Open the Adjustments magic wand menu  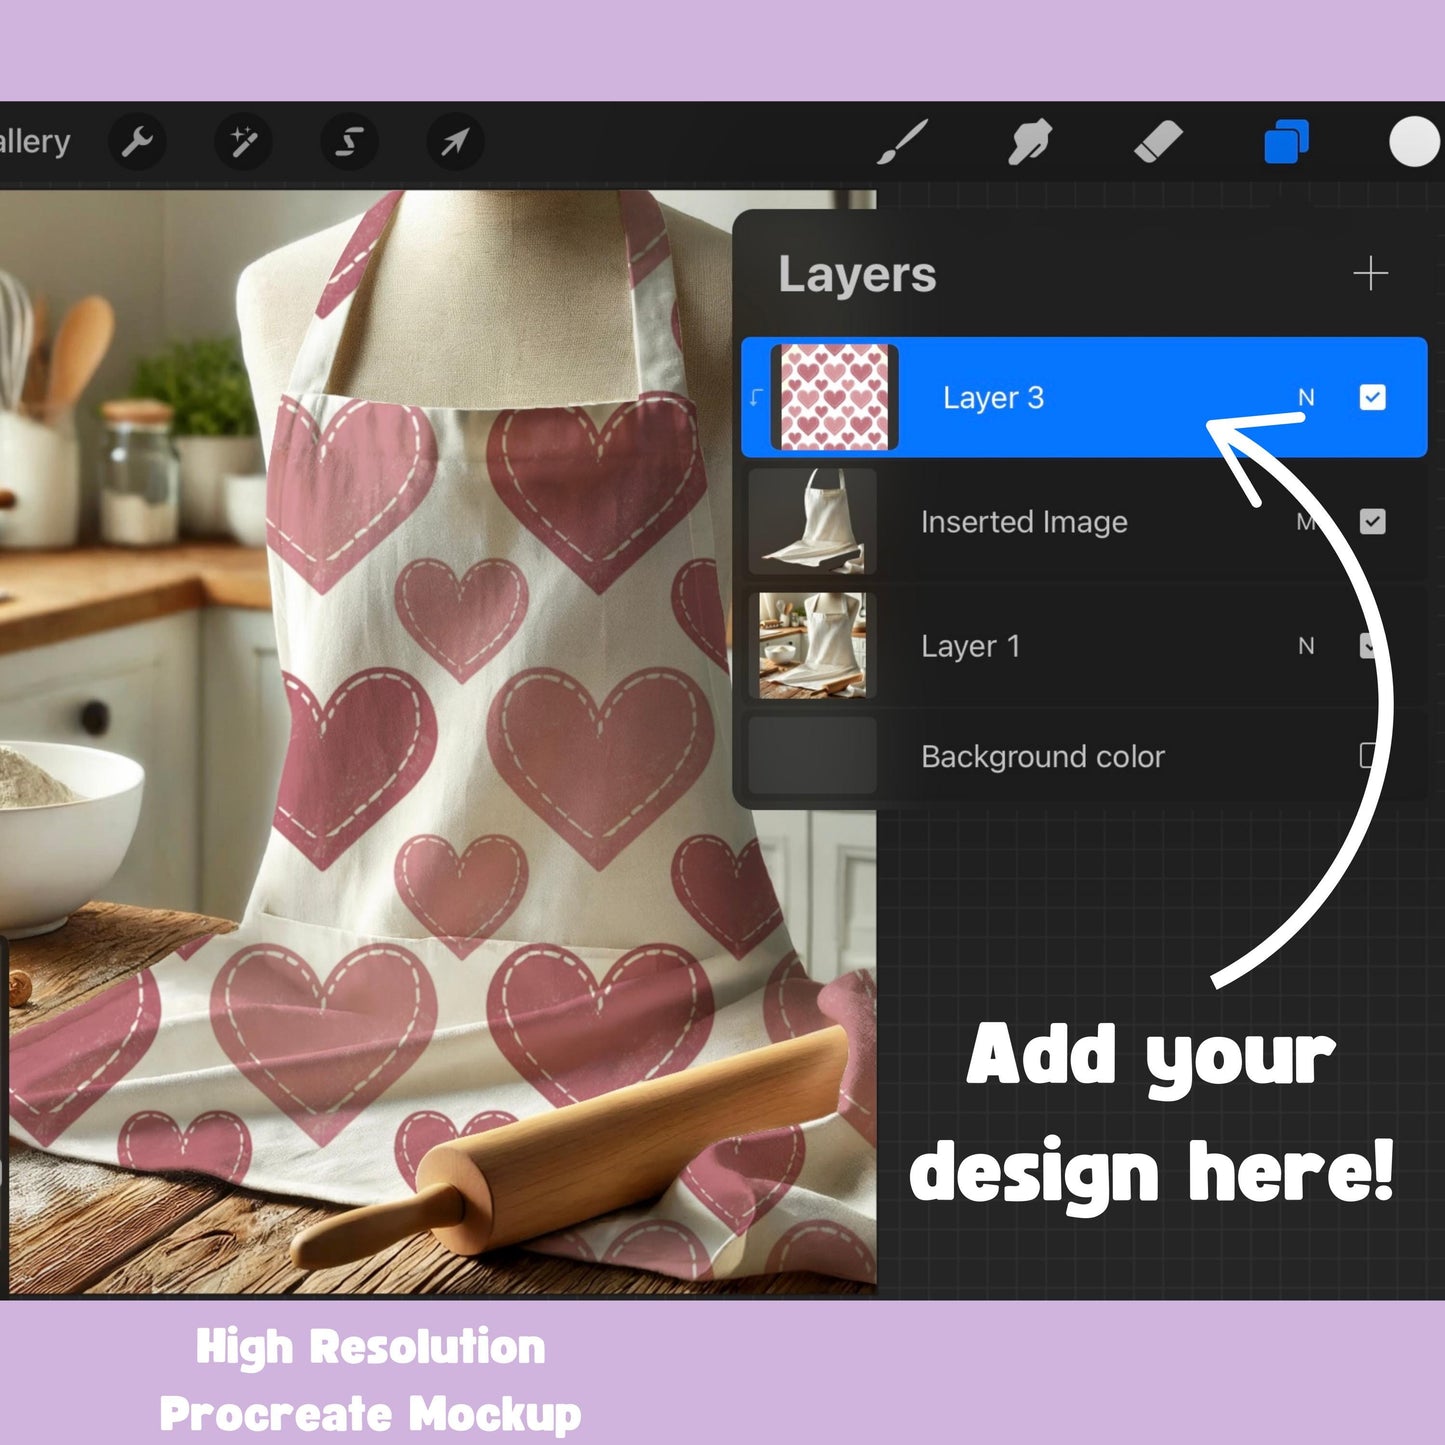pyautogui.click(x=243, y=141)
